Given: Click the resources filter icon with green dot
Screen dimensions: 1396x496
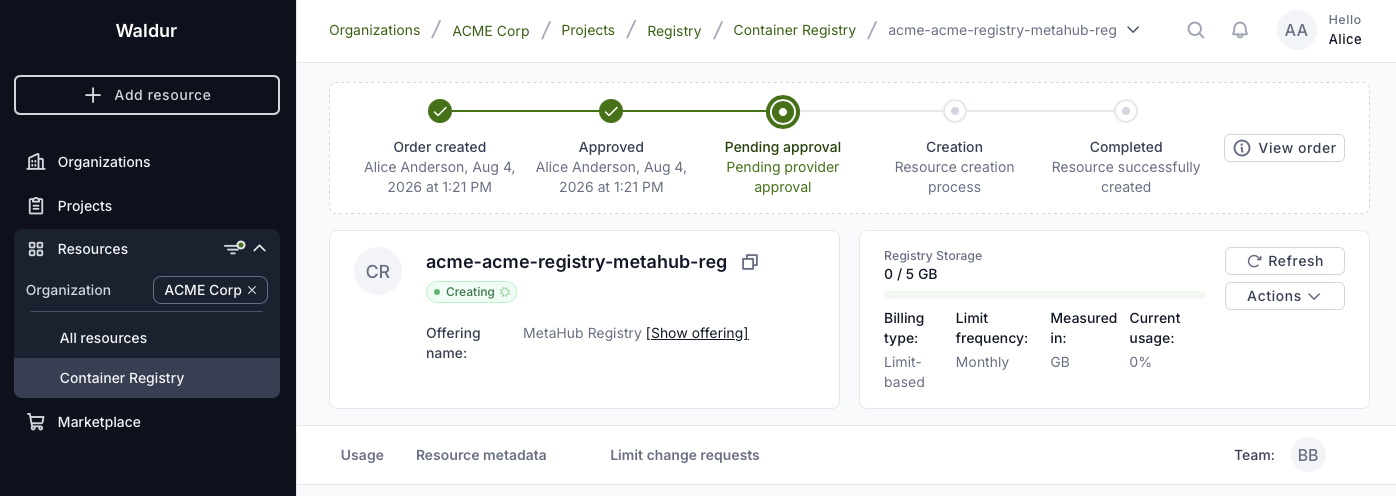Looking at the screenshot, I should [234, 248].
